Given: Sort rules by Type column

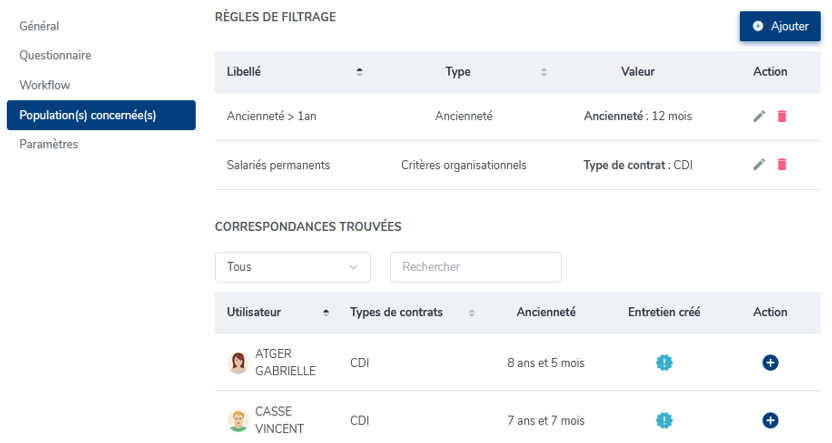Looking at the screenshot, I should (544, 72).
